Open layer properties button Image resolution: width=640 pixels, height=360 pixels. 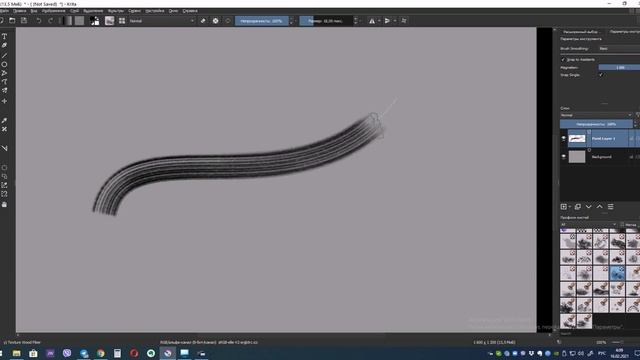[x=611, y=207]
